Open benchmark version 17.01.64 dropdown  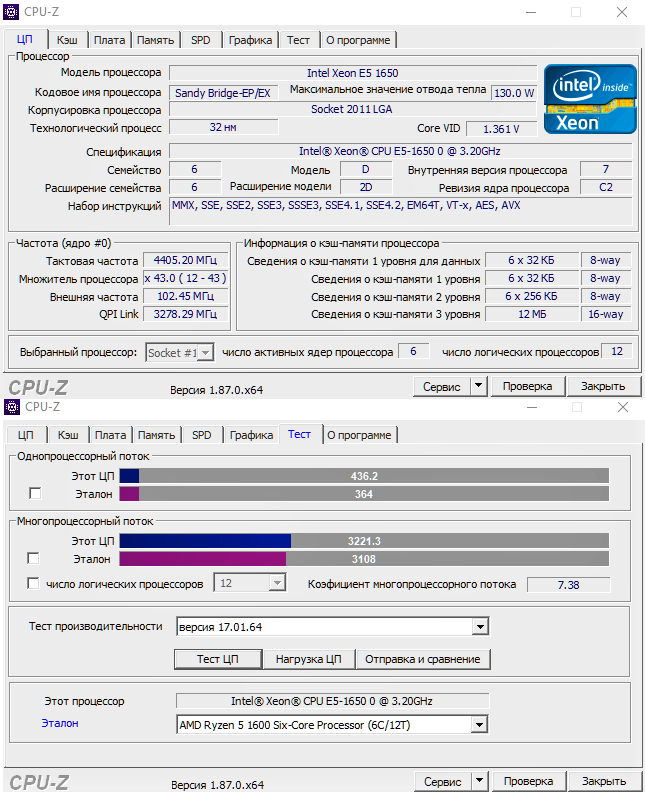[480, 627]
